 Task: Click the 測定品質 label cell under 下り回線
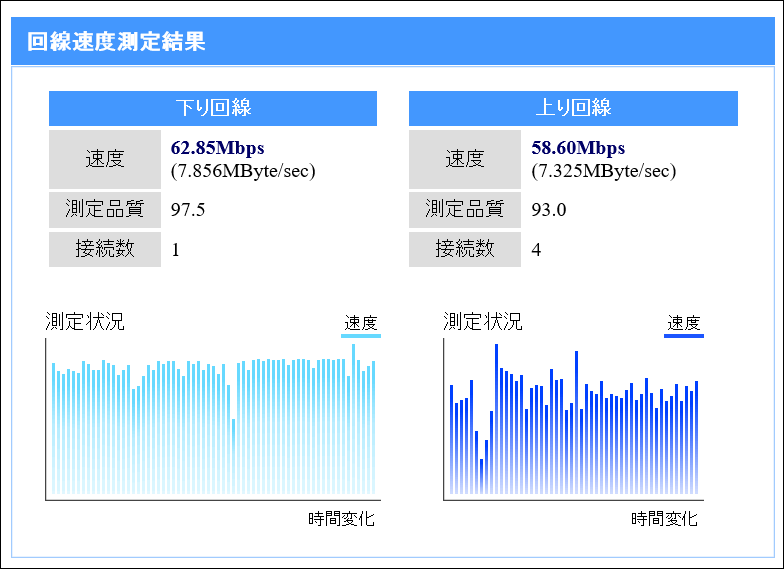(x=104, y=210)
